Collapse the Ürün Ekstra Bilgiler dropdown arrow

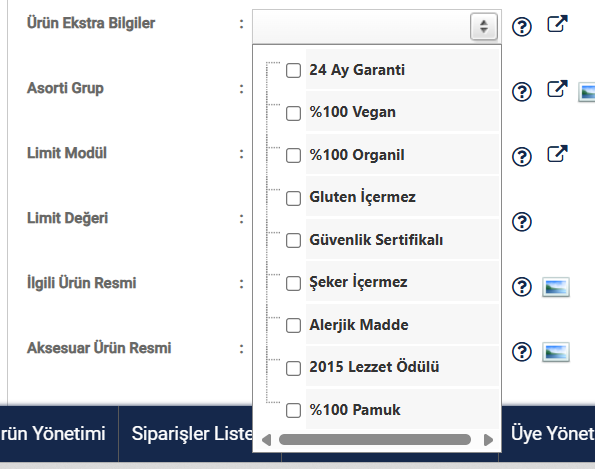coord(484,27)
